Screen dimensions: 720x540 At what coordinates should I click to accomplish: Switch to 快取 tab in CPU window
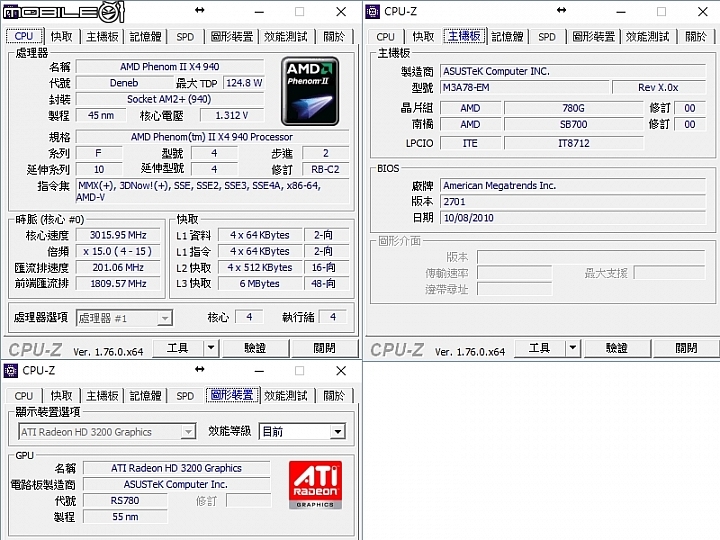(62, 36)
